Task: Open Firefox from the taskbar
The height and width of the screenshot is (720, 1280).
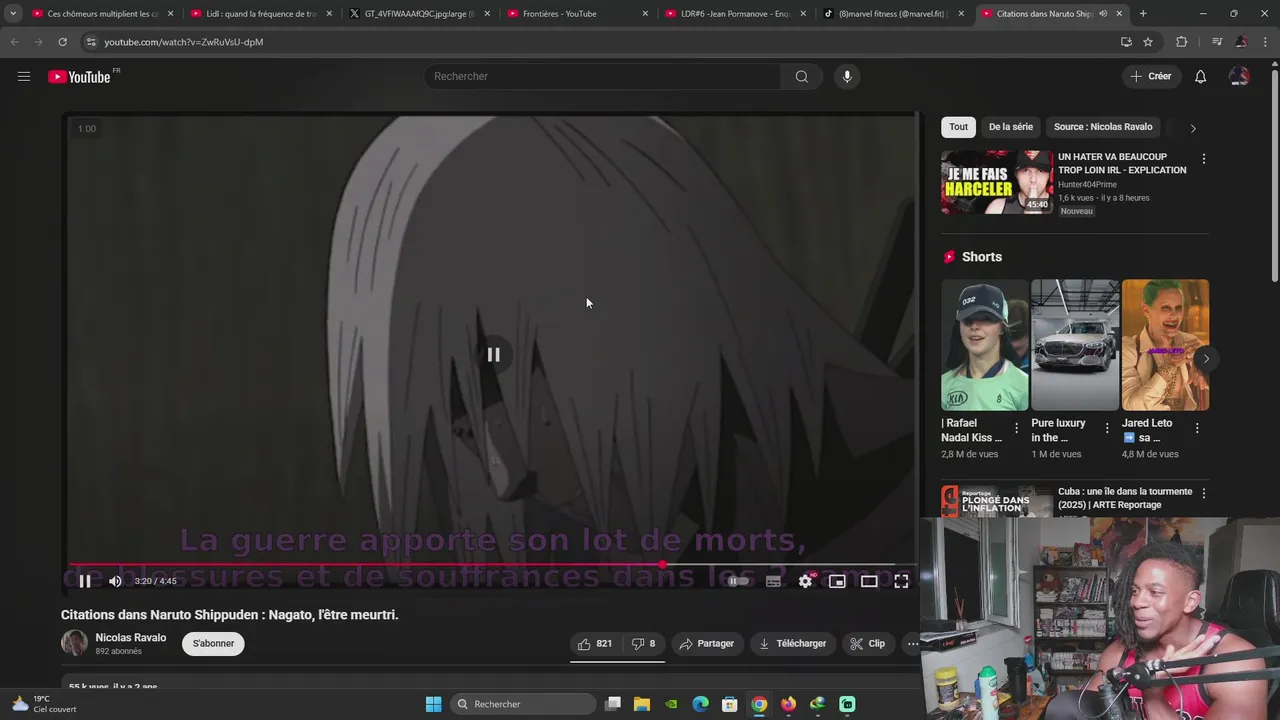Action: pos(789,704)
